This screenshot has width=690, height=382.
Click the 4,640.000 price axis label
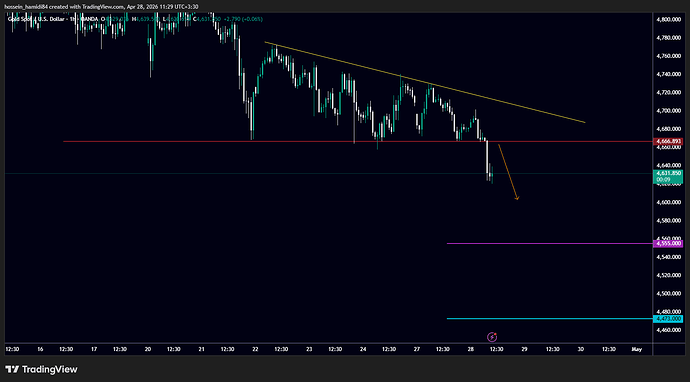[x=669, y=165]
